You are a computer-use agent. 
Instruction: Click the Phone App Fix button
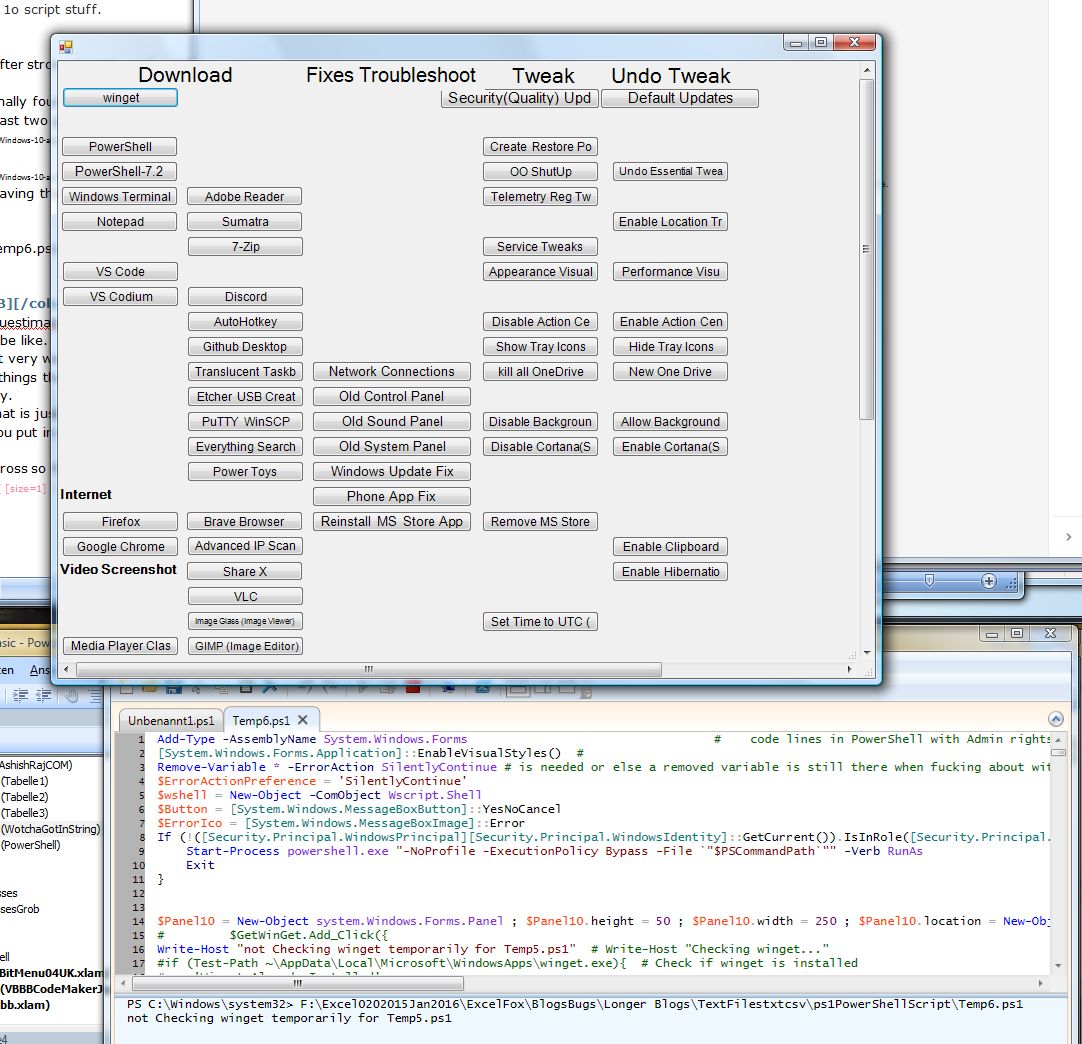click(391, 496)
